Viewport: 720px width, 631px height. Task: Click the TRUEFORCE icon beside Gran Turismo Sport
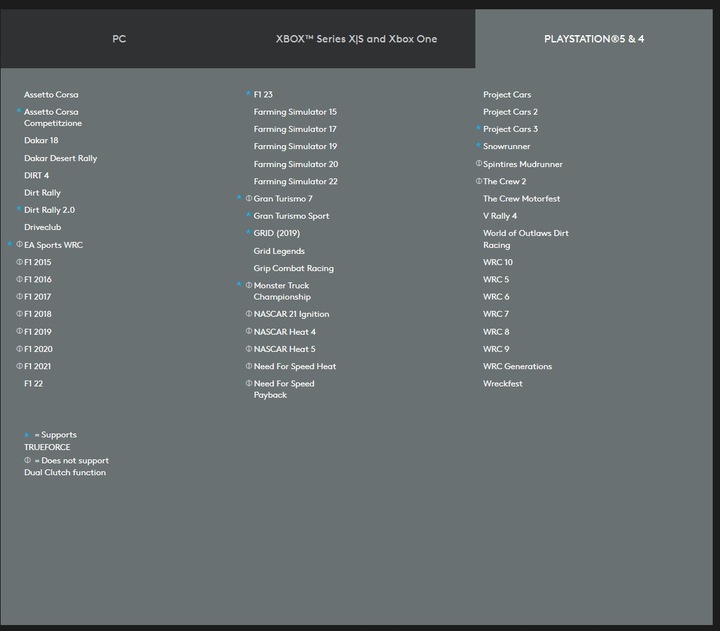(x=248, y=215)
